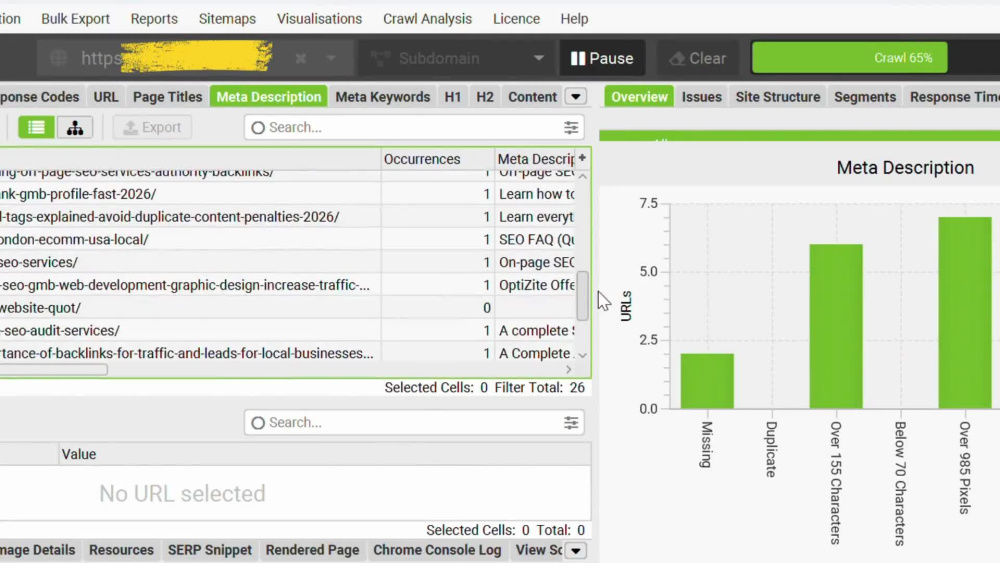Click the Clear button
Image resolution: width=1000 pixels, height=563 pixels.
(698, 59)
